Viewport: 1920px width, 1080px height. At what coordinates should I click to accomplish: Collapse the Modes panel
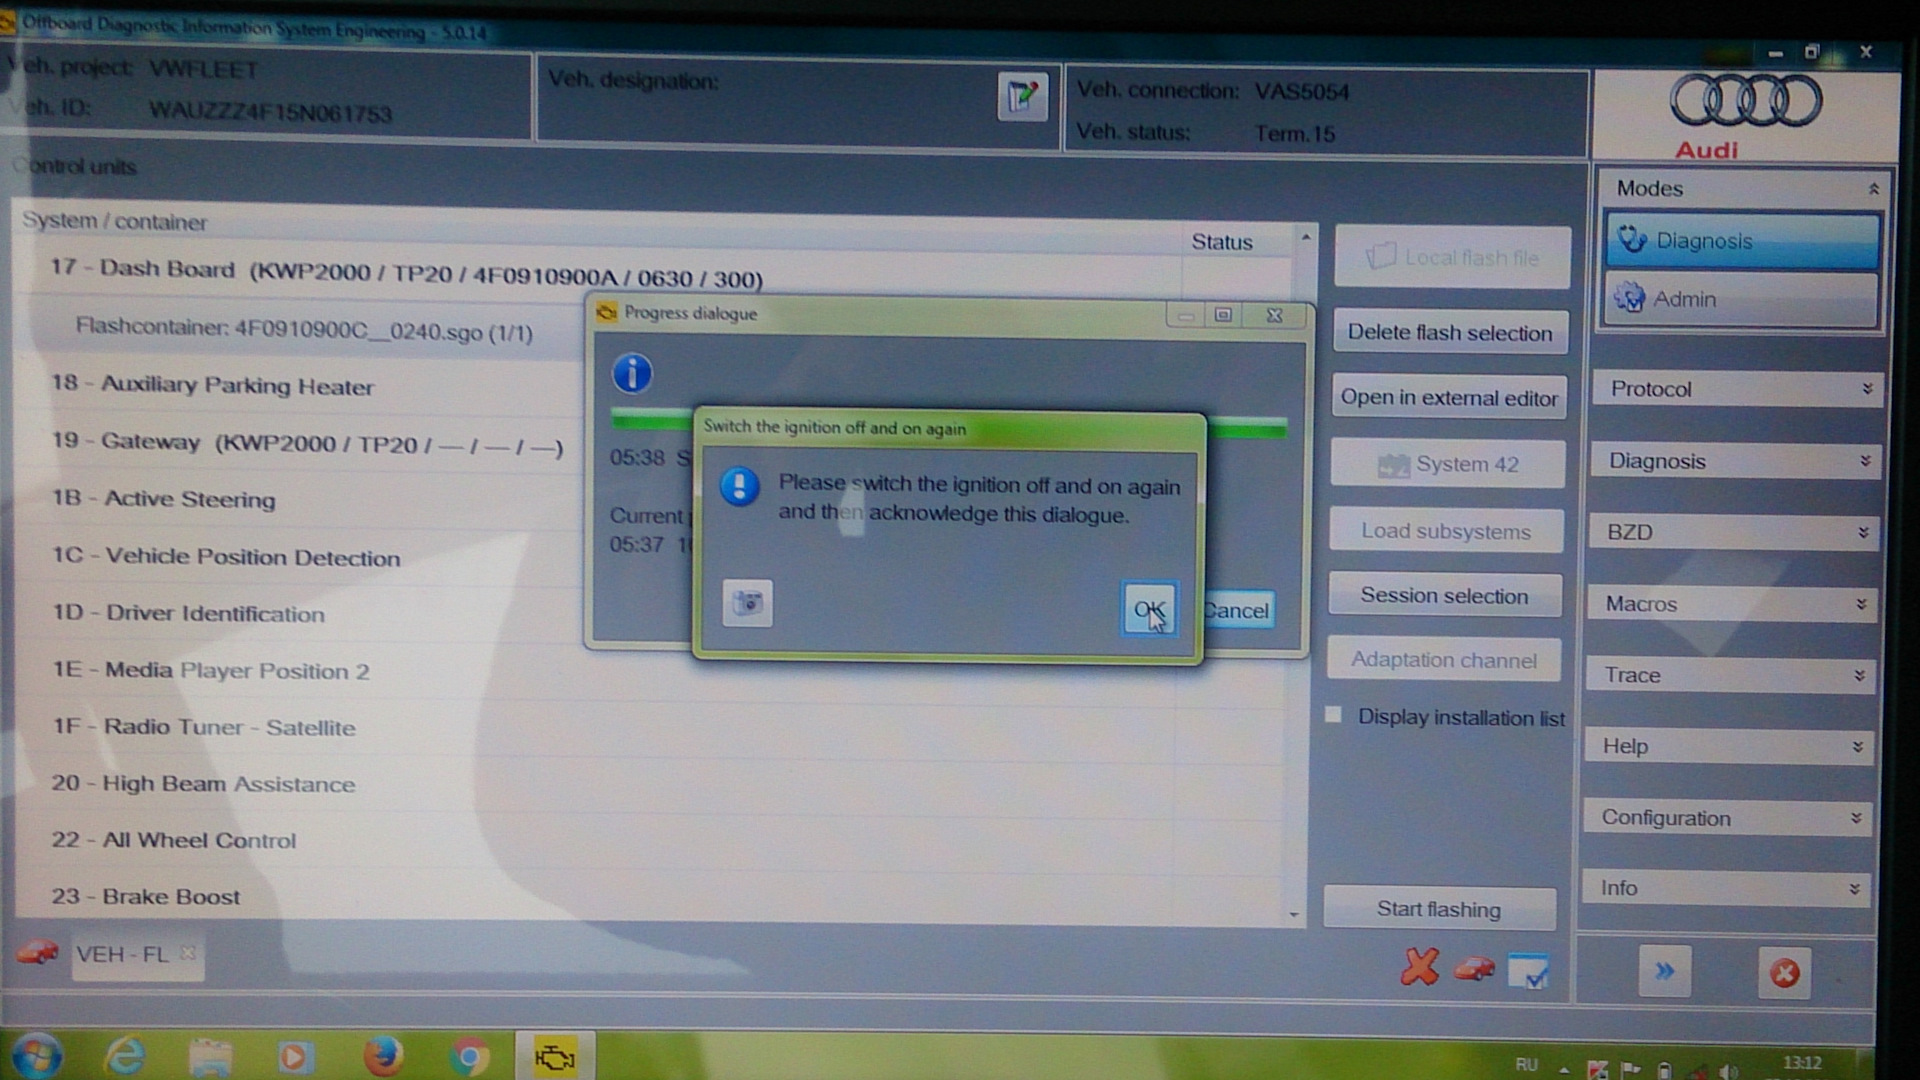(1873, 189)
